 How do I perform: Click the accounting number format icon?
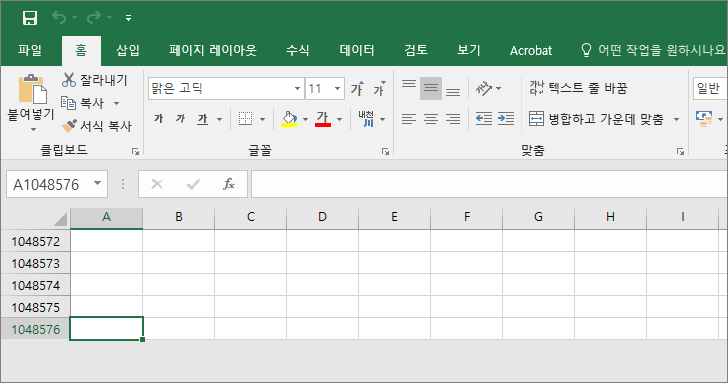[x=704, y=119]
